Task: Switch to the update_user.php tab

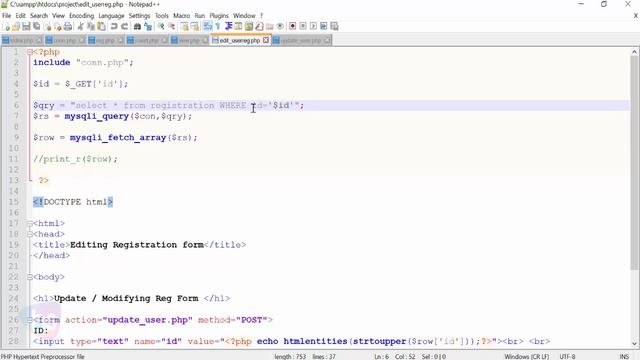Action: click(x=302, y=40)
